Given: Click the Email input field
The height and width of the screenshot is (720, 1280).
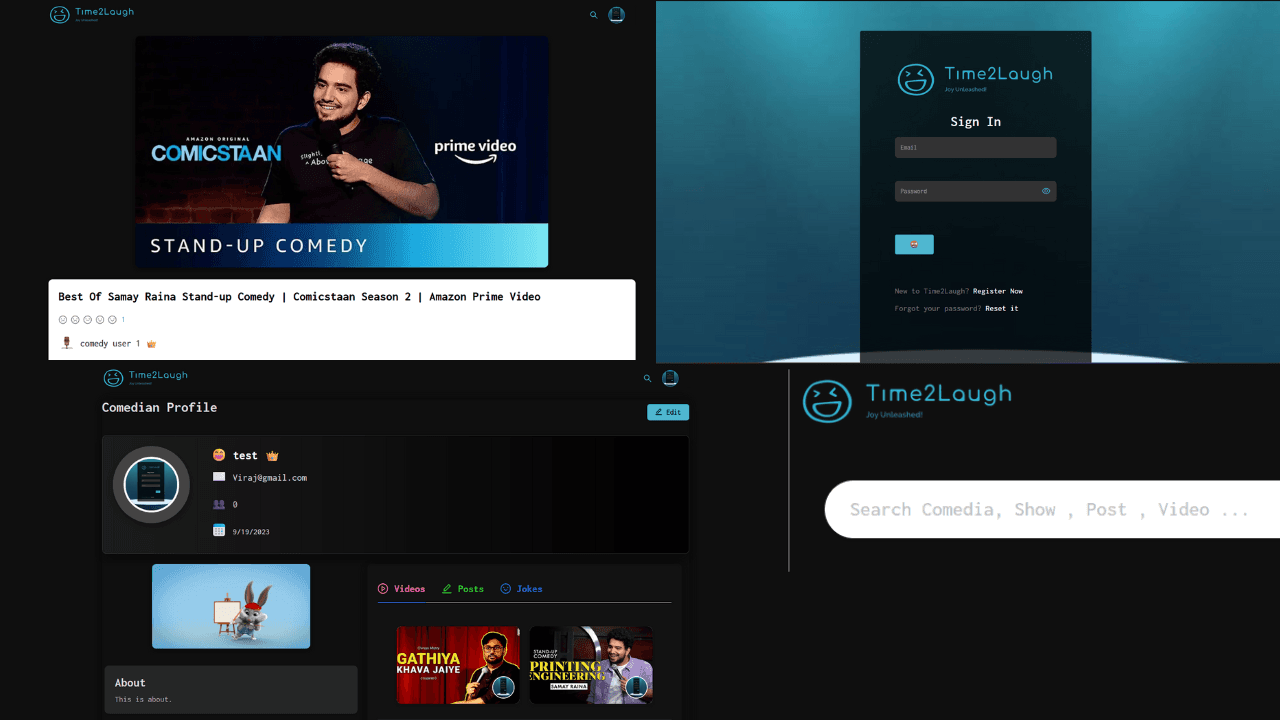Looking at the screenshot, I should click(x=975, y=147).
